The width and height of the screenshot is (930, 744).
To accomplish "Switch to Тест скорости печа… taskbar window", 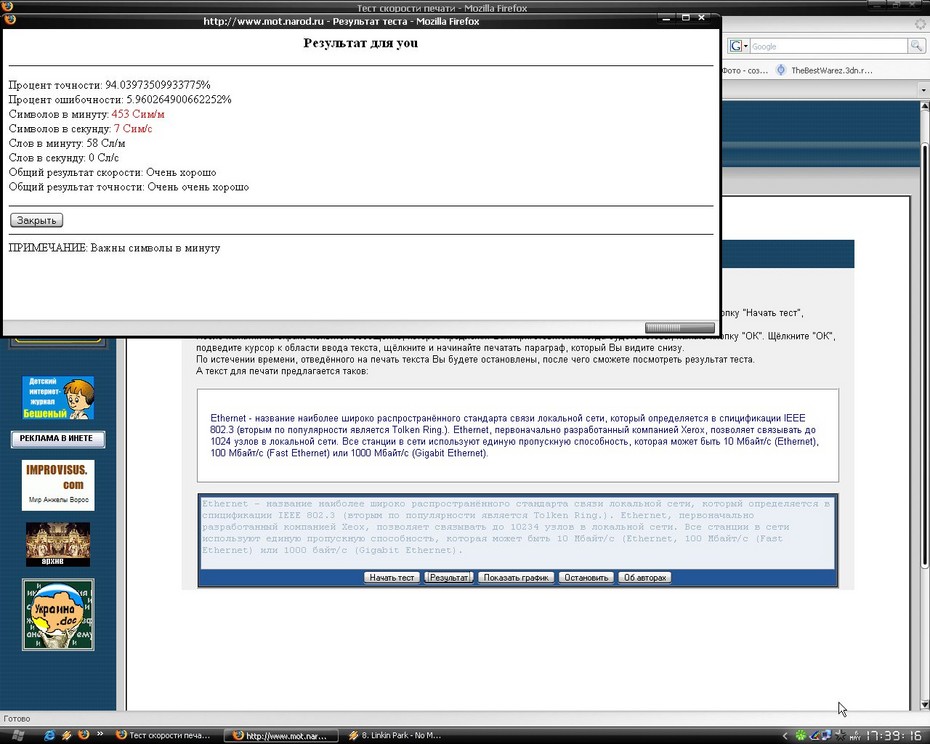I will tap(164, 735).
